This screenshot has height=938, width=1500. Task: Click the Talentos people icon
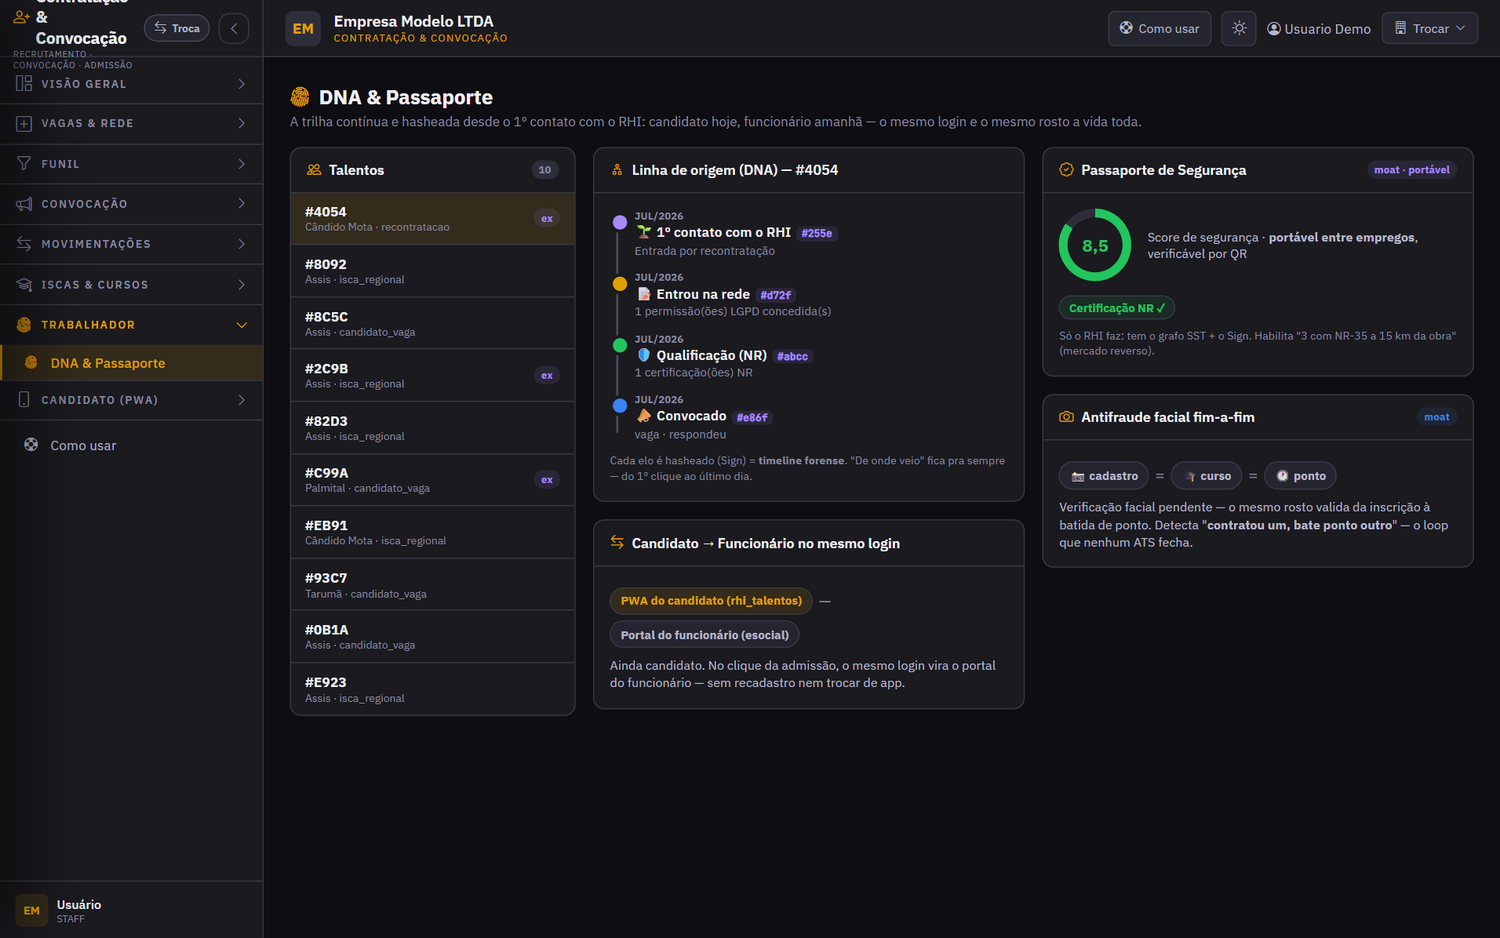point(314,170)
